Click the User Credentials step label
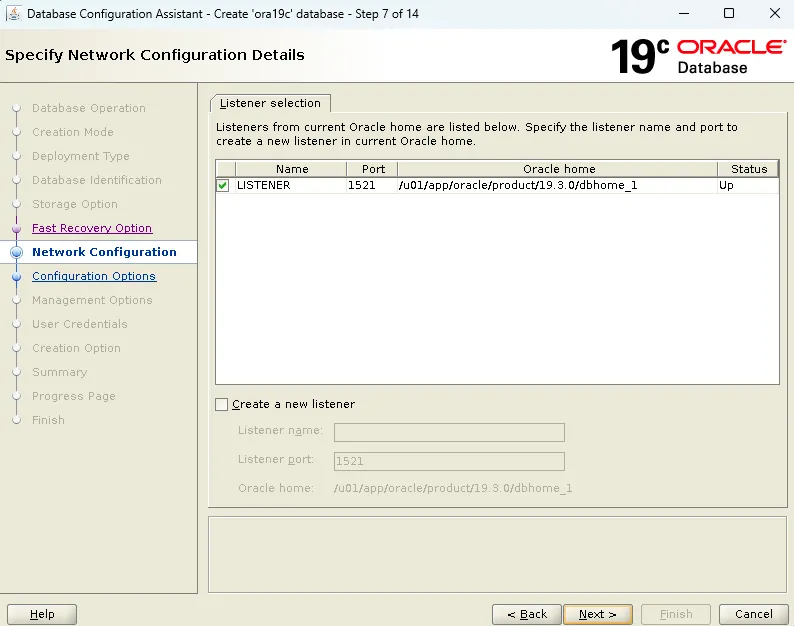The image size is (794, 626). point(80,324)
